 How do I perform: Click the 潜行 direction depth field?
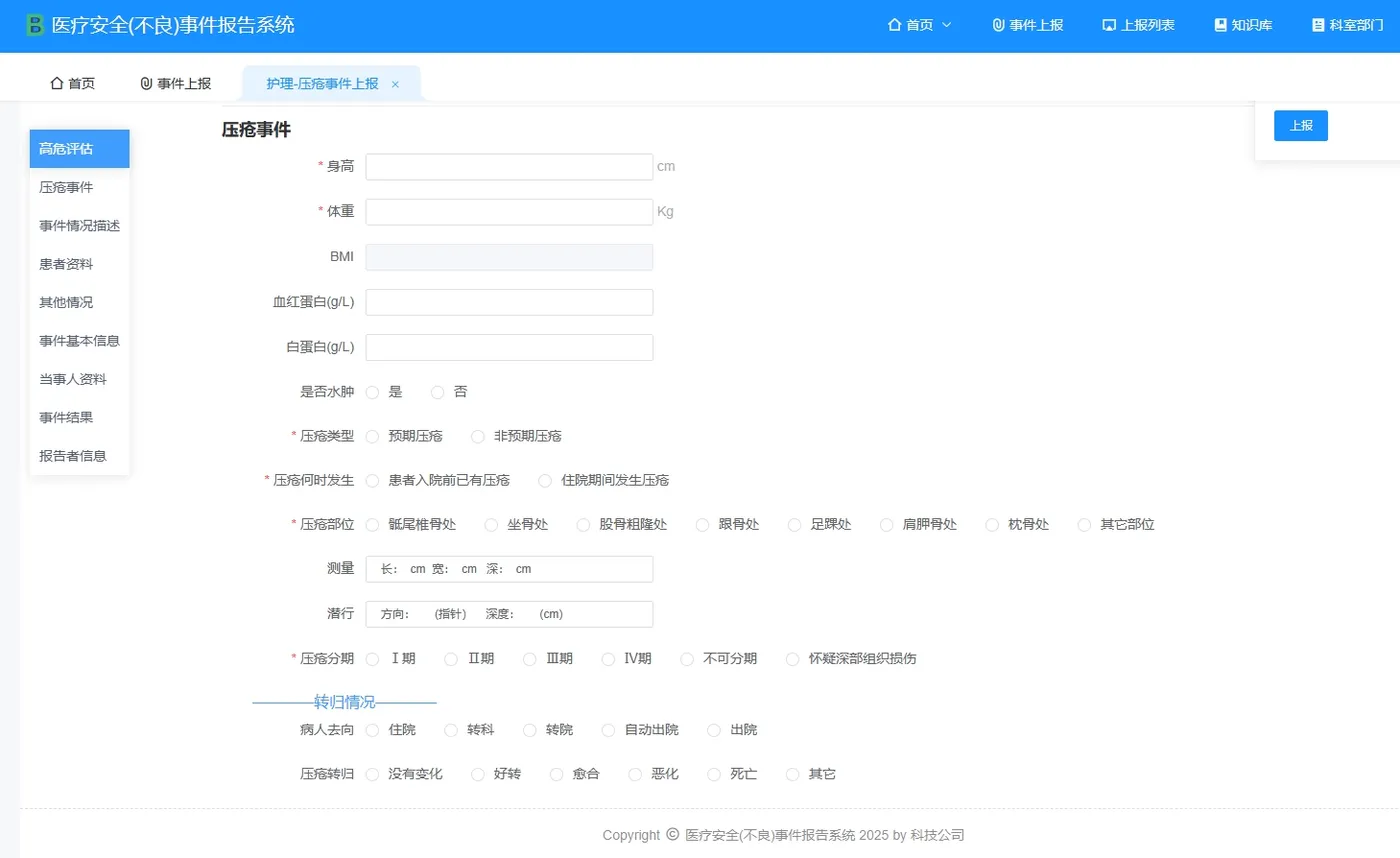click(509, 614)
